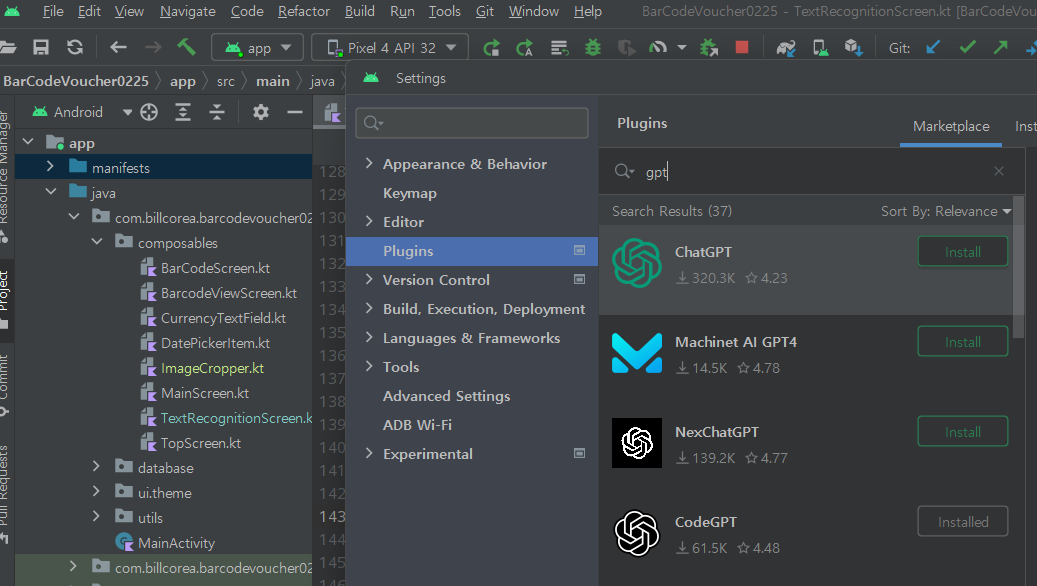Click the ChatGPT plugin logo
The width and height of the screenshot is (1037, 586).
click(x=637, y=263)
